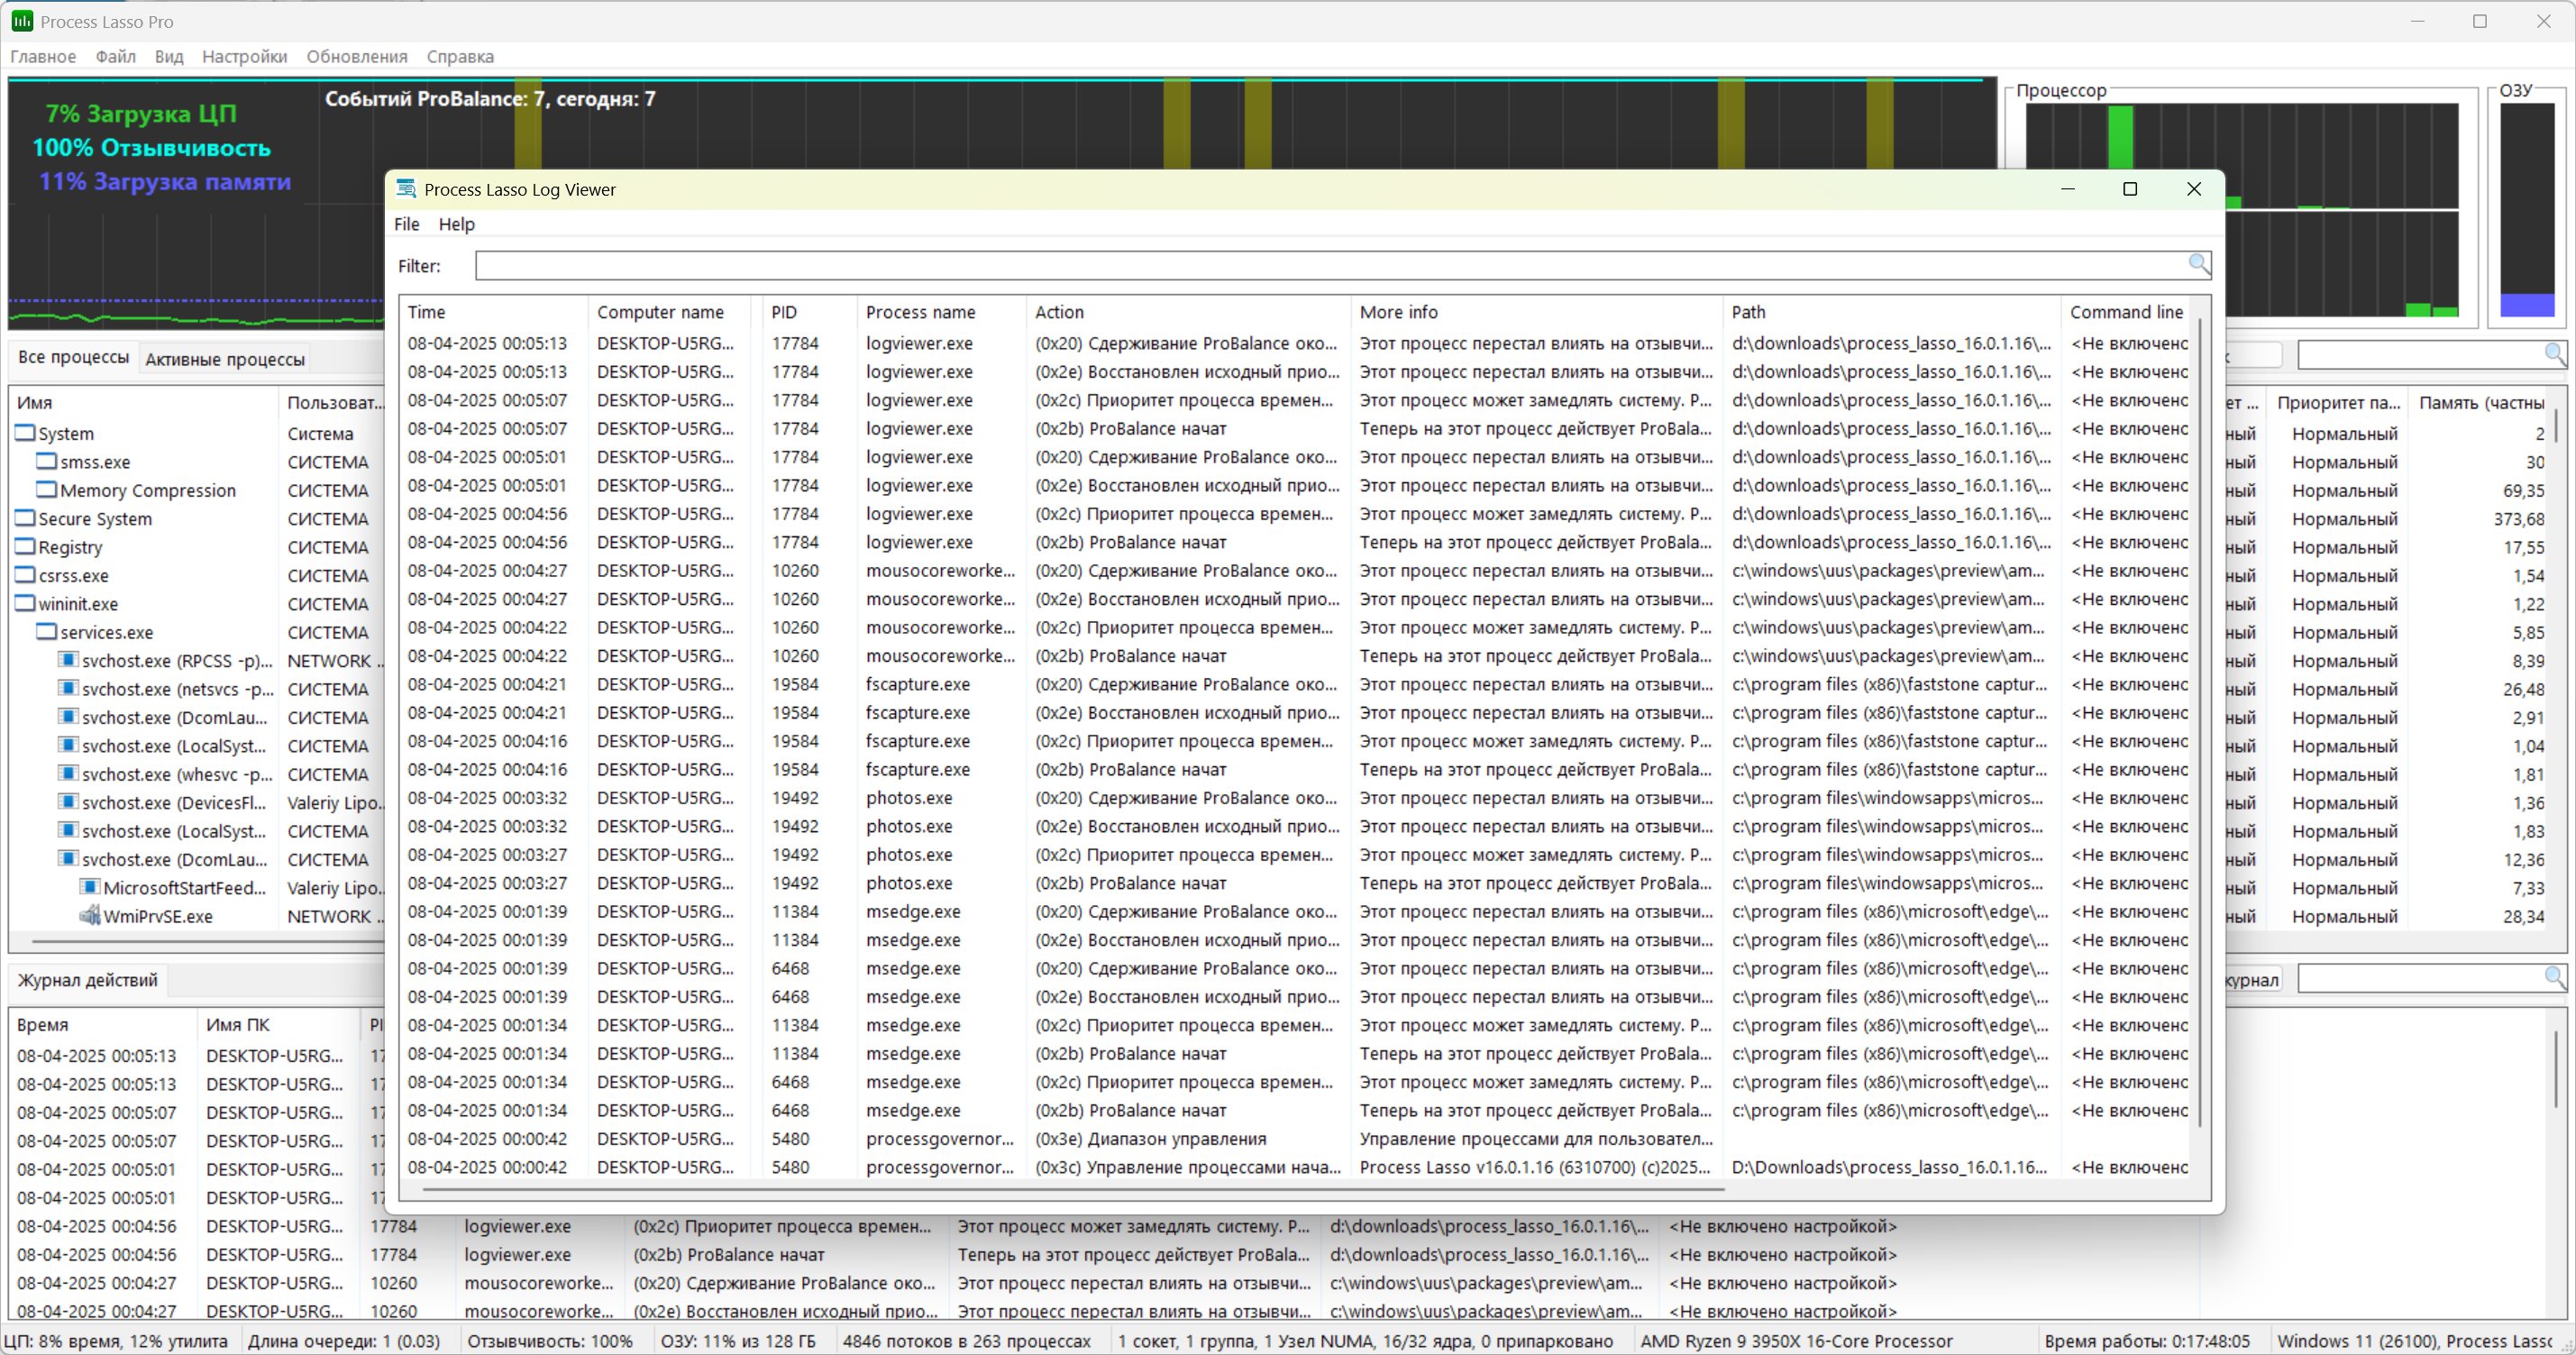This screenshot has height=1355, width=2576.
Task: Click the wininit.exe process icon
Action: (25, 604)
